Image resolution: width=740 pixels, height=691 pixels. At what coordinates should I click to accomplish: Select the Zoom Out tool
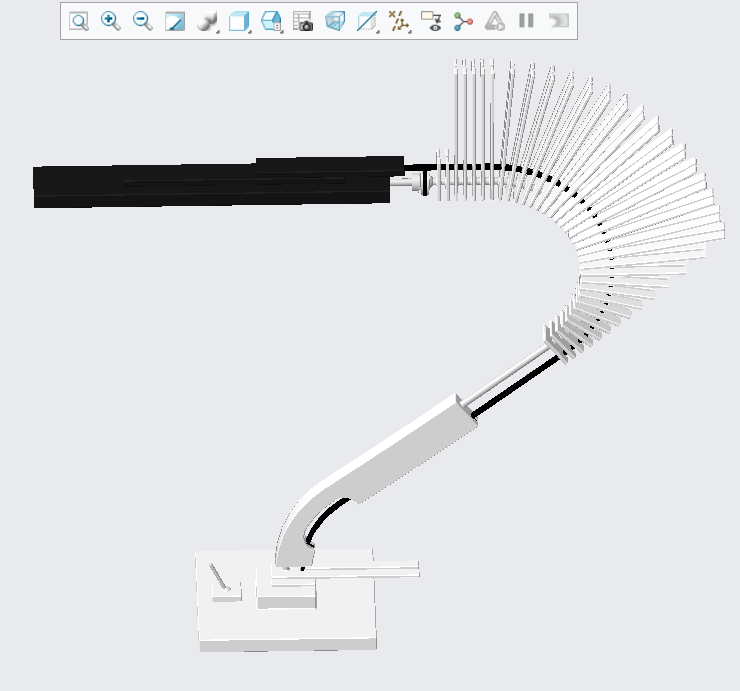143,21
